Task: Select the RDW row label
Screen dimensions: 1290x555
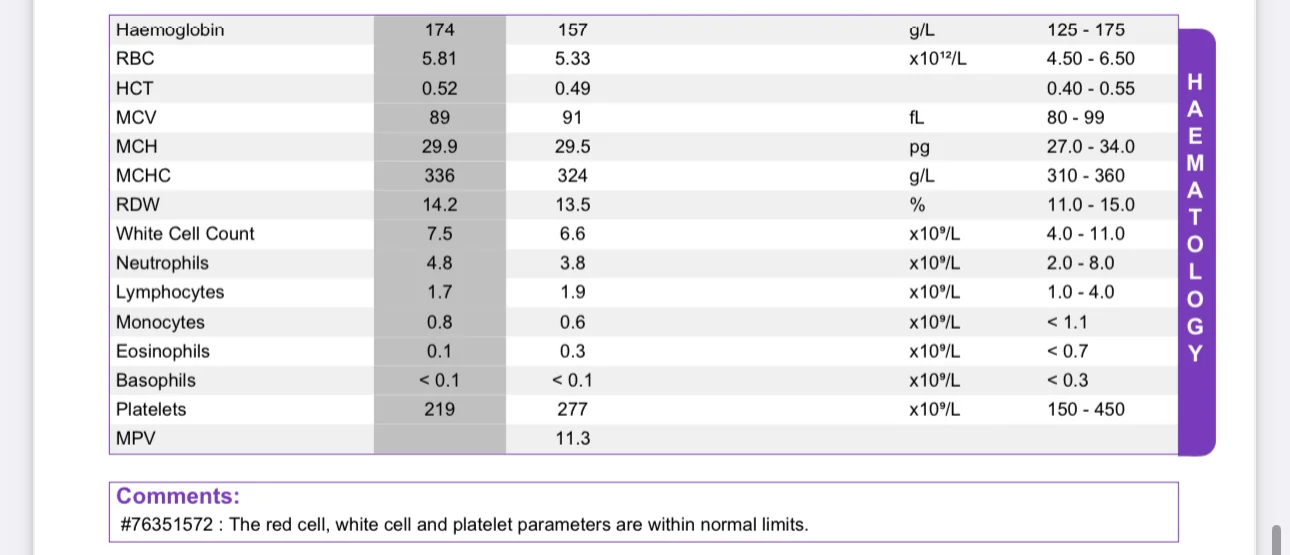Action: pos(138,205)
